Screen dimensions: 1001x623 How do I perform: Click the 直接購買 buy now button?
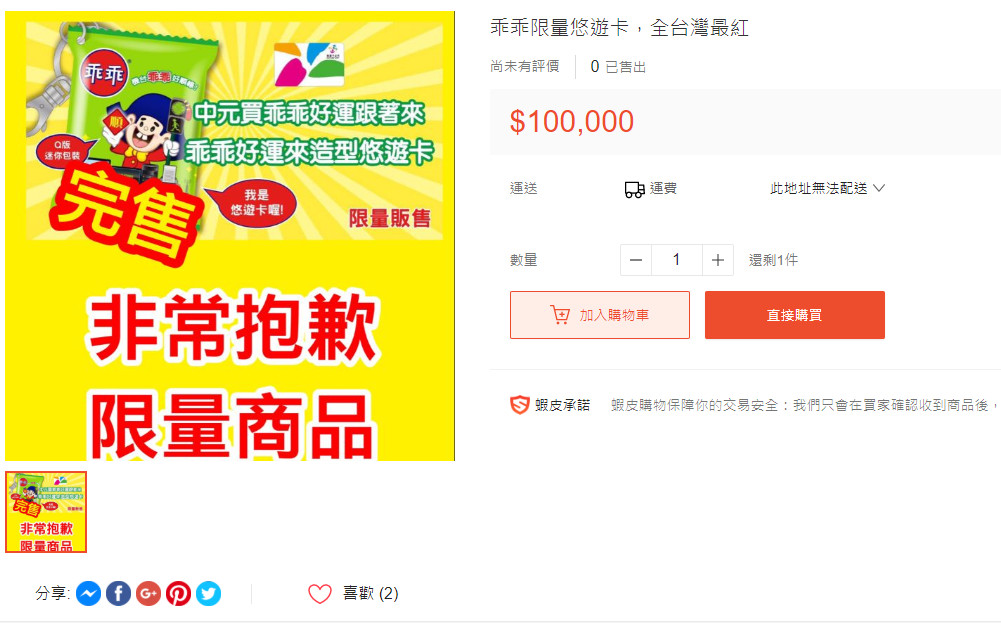tap(795, 315)
